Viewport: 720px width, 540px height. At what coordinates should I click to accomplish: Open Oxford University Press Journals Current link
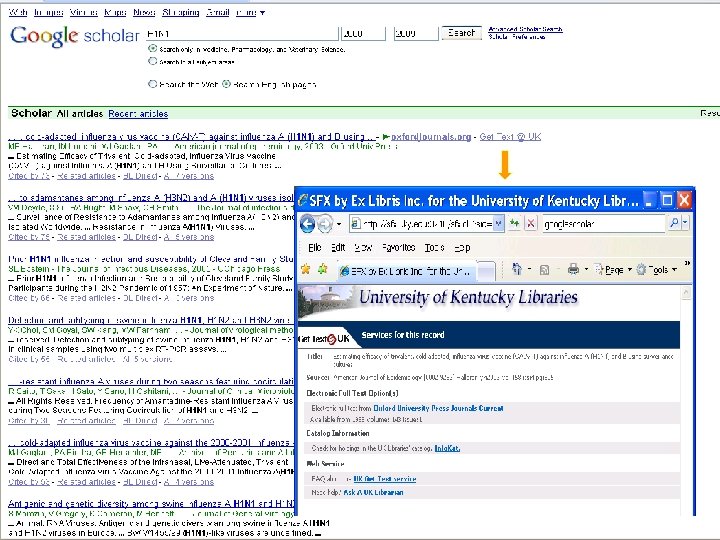click(439, 408)
